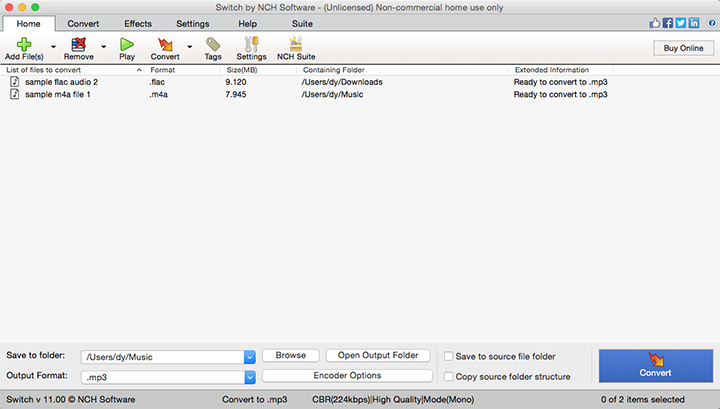
Task: Click the 0 of 2 items selected status
Action: [x=642, y=399]
